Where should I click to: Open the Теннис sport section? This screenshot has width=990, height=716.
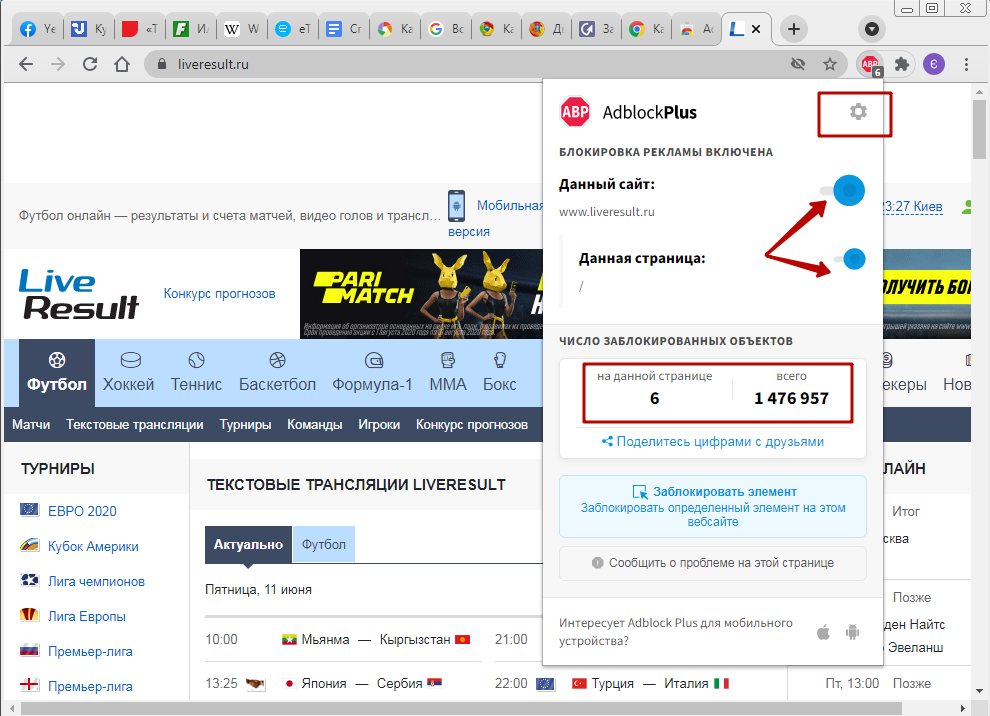click(x=196, y=373)
